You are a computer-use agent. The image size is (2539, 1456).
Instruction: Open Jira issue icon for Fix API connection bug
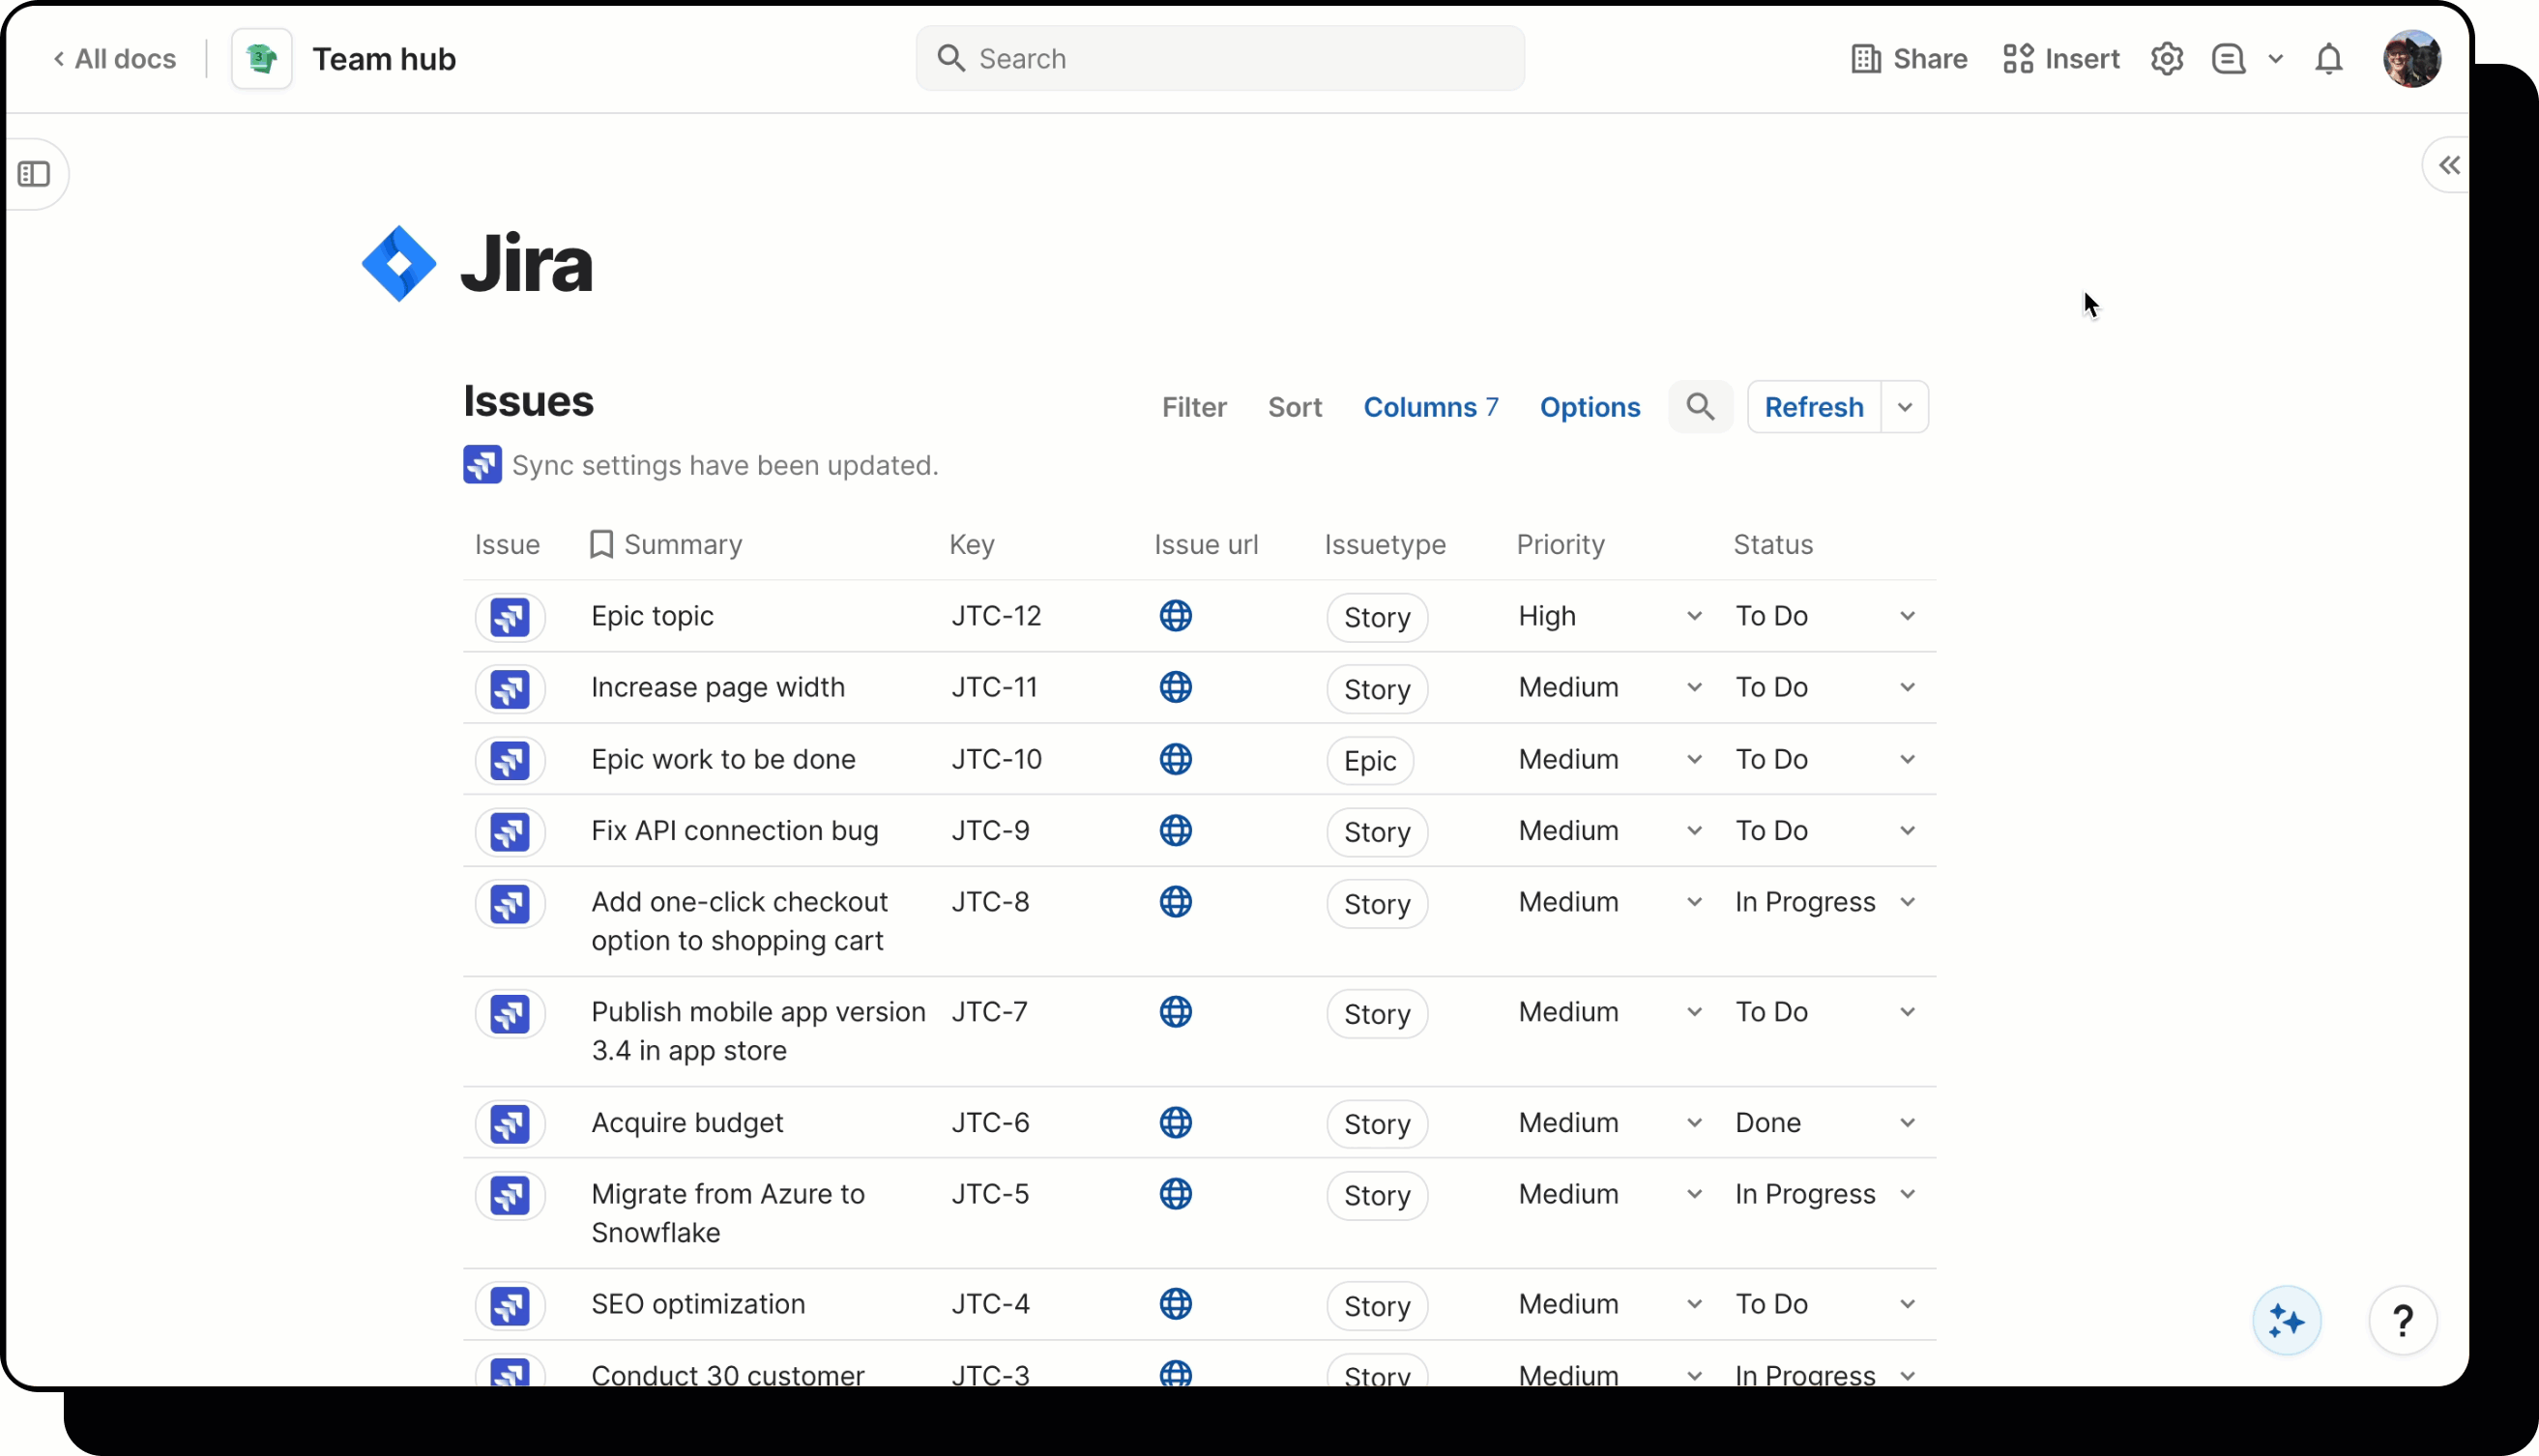(x=510, y=832)
